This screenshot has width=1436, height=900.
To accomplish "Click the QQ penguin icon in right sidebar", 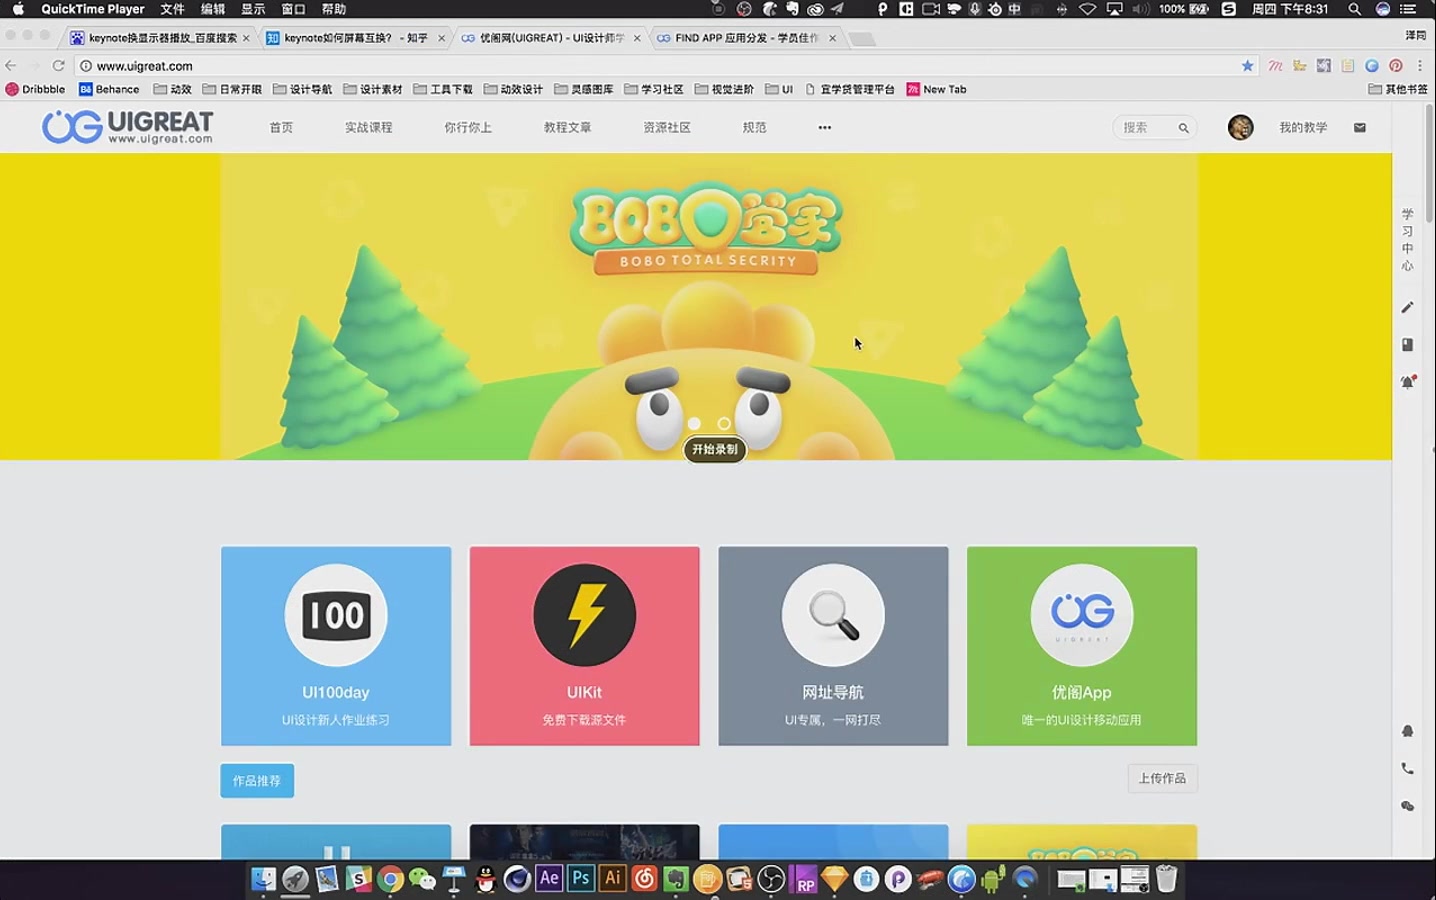I will (1407, 731).
